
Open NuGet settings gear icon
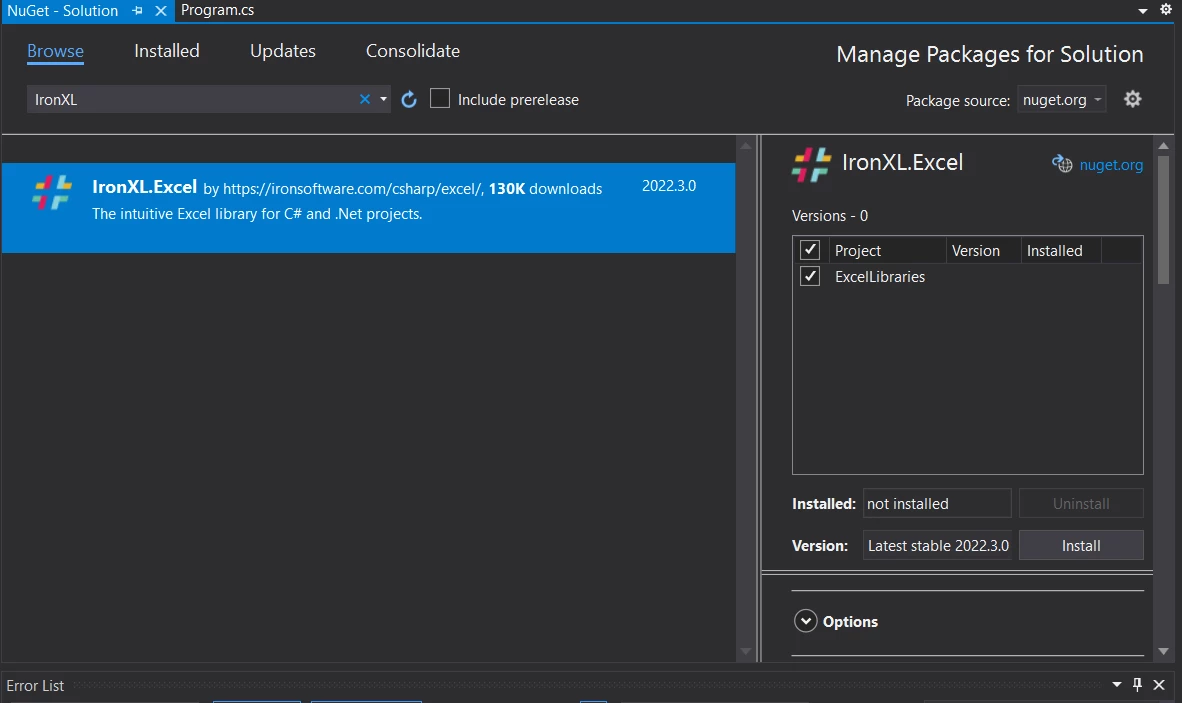click(1132, 99)
